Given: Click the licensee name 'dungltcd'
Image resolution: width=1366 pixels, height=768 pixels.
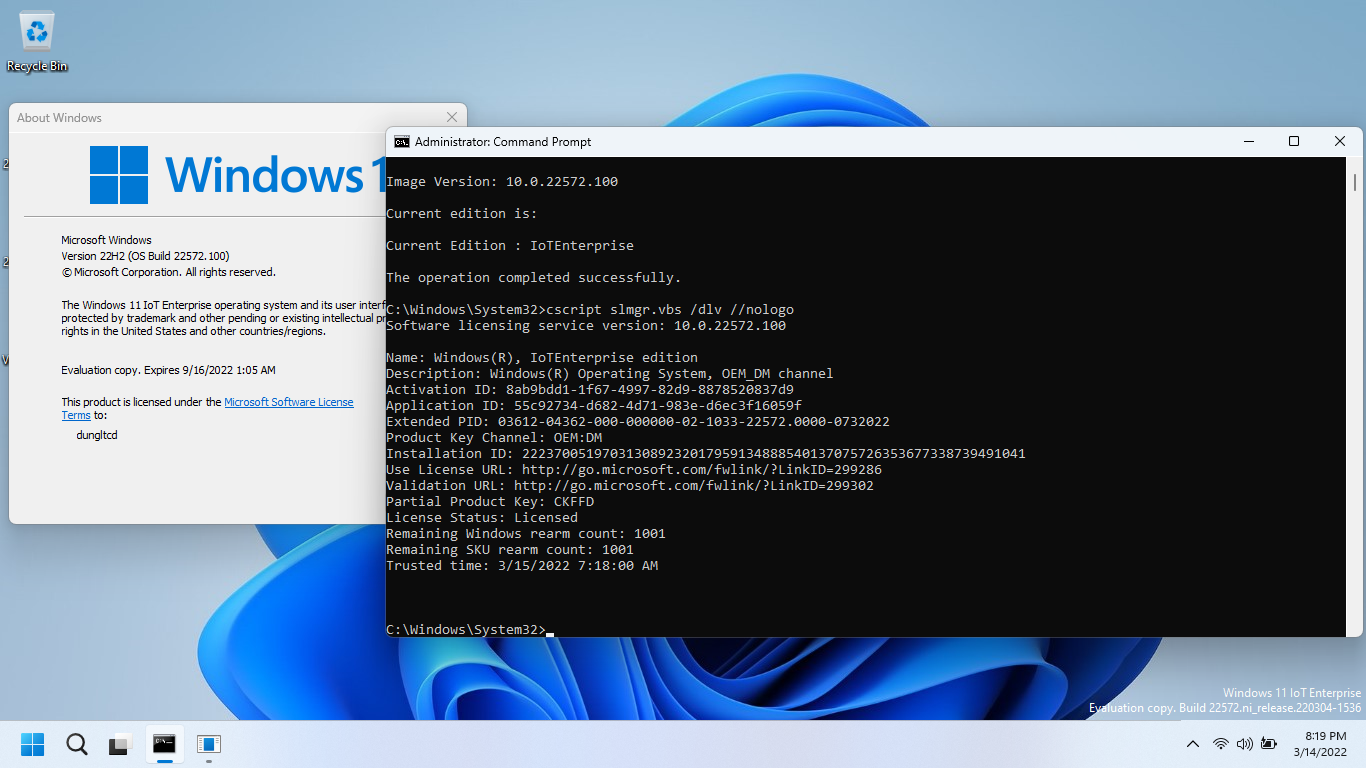Looking at the screenshot, I should tap(97, 435).
